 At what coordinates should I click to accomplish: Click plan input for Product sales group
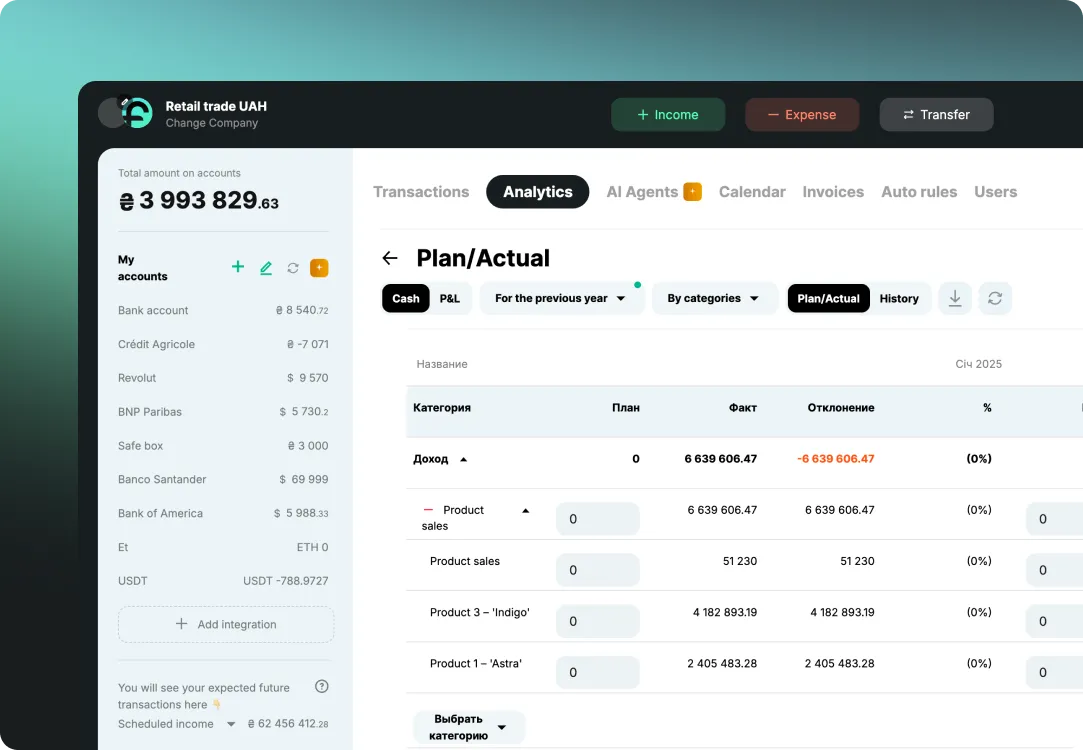pos(597,519)
